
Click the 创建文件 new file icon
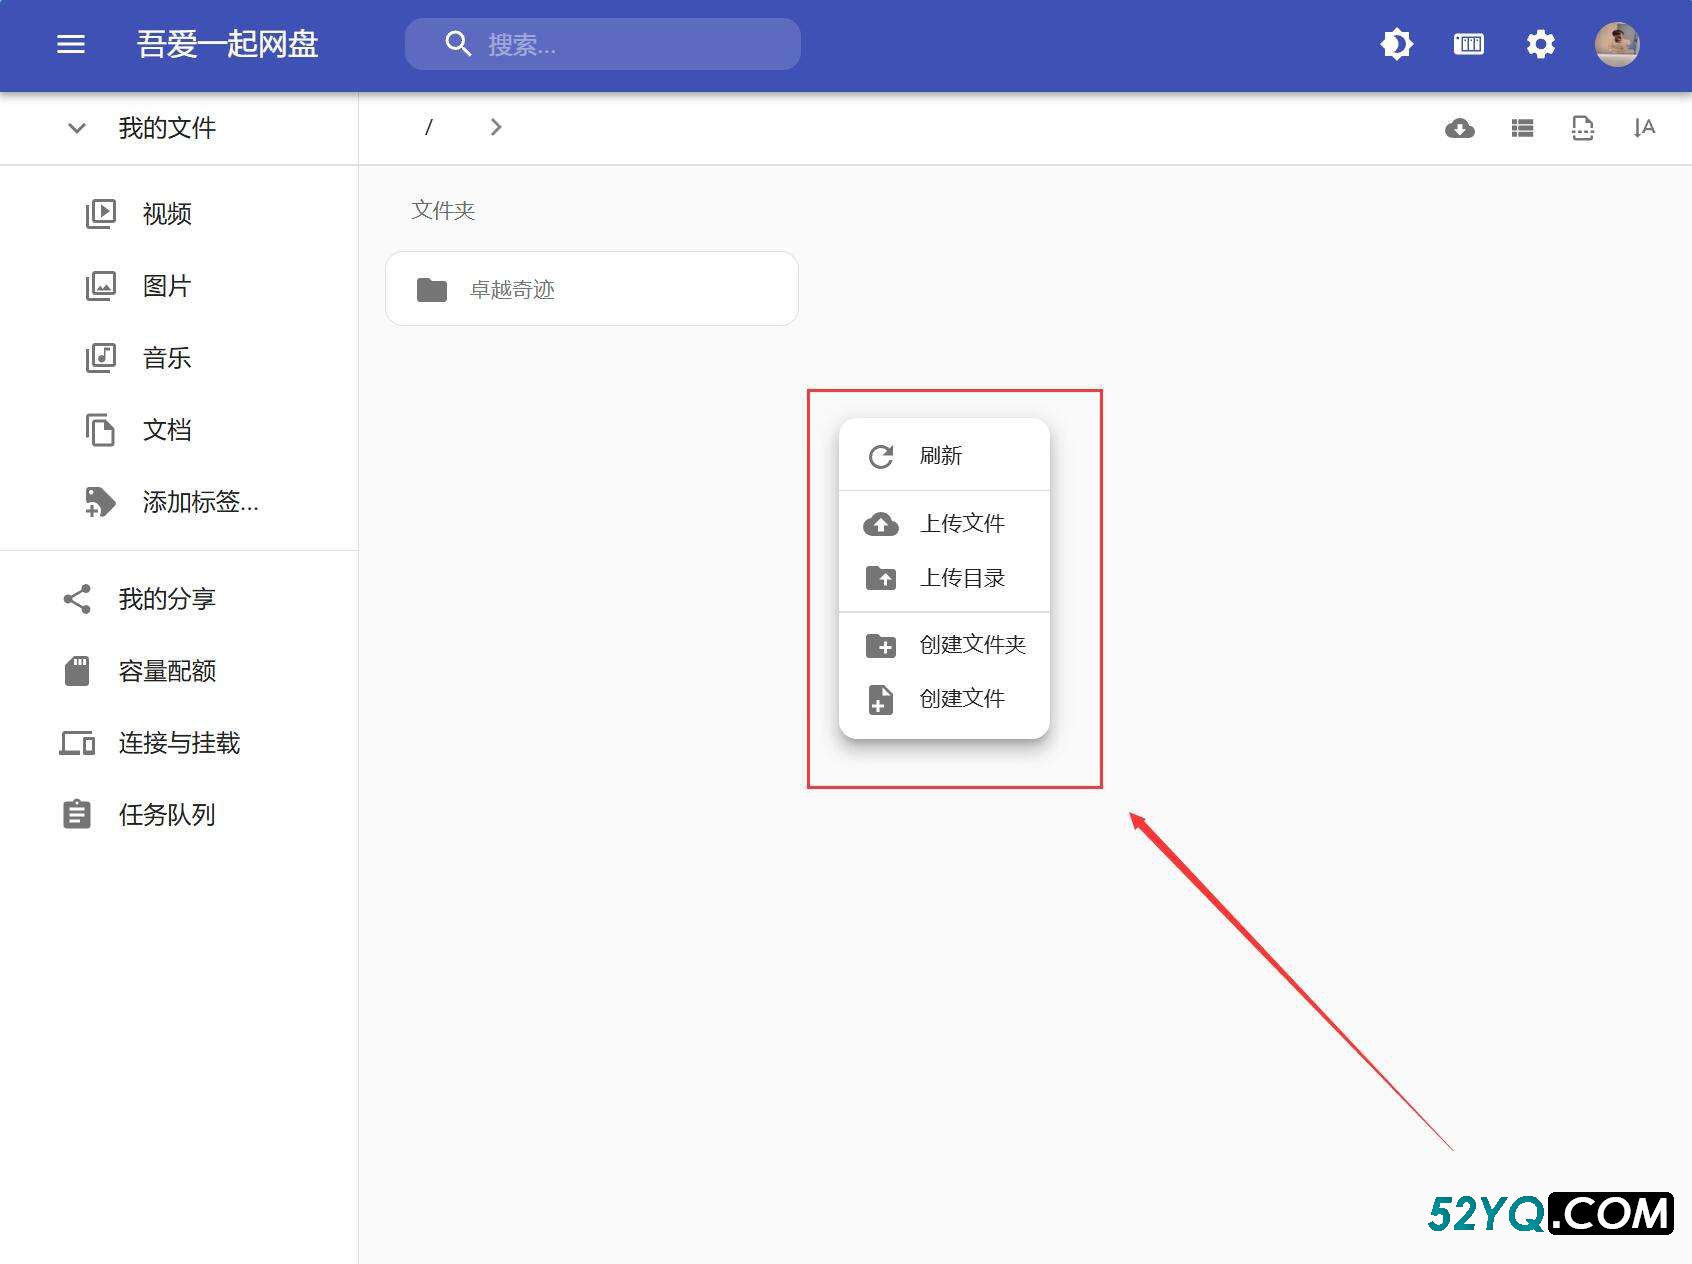880,700
